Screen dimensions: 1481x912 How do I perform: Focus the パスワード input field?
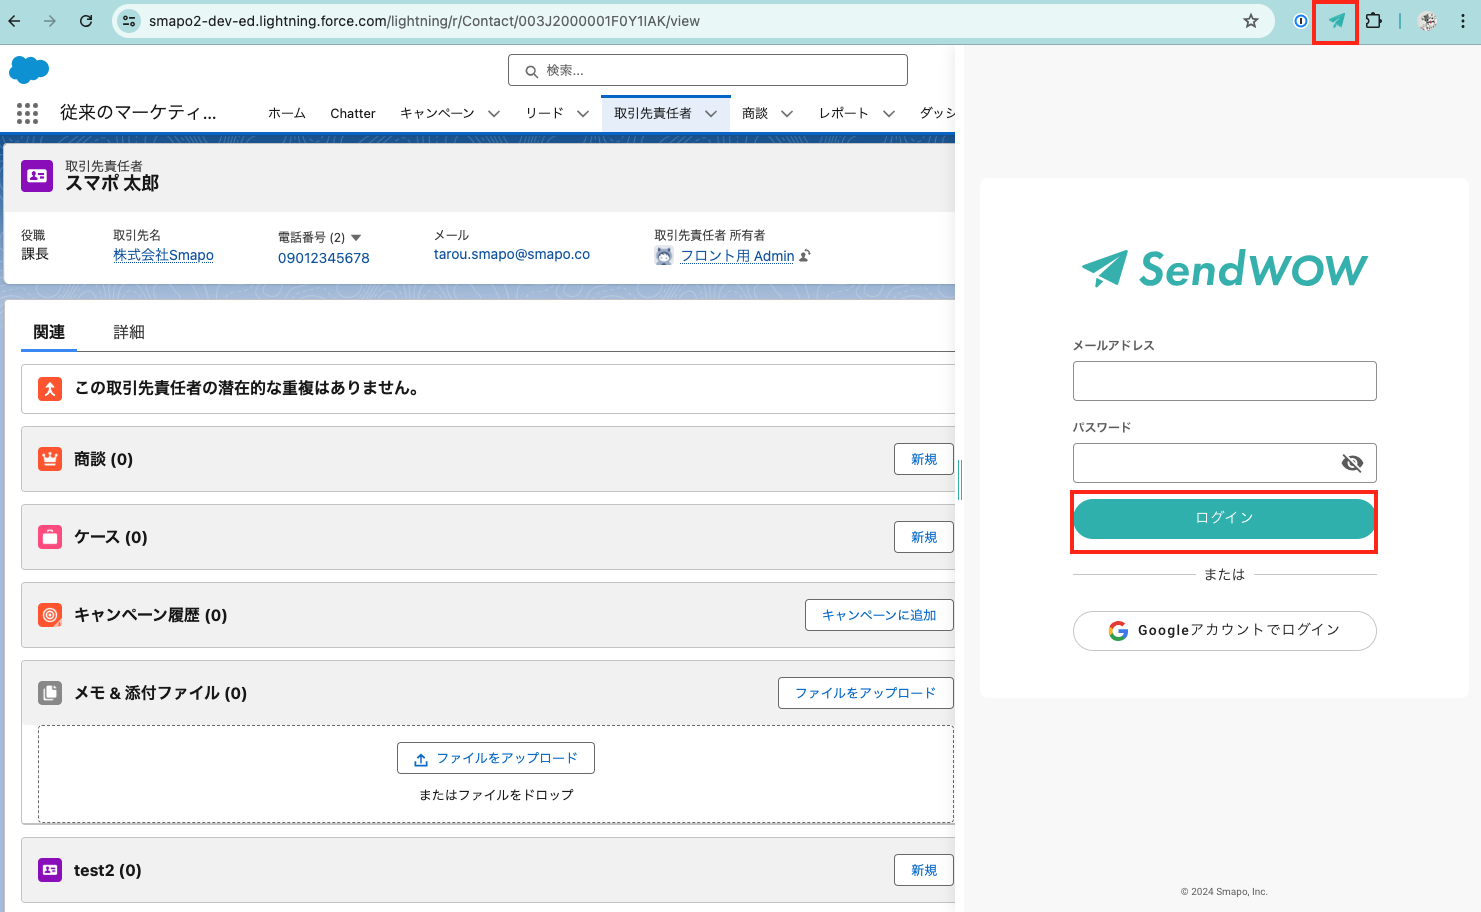tap(1224, 463)
